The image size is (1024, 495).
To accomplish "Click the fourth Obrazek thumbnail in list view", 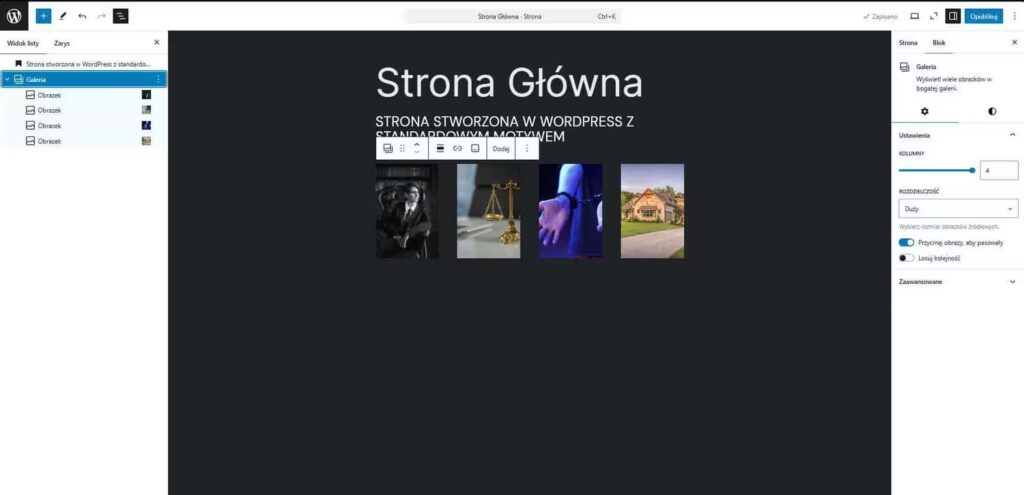I will (x=146, y=141).
